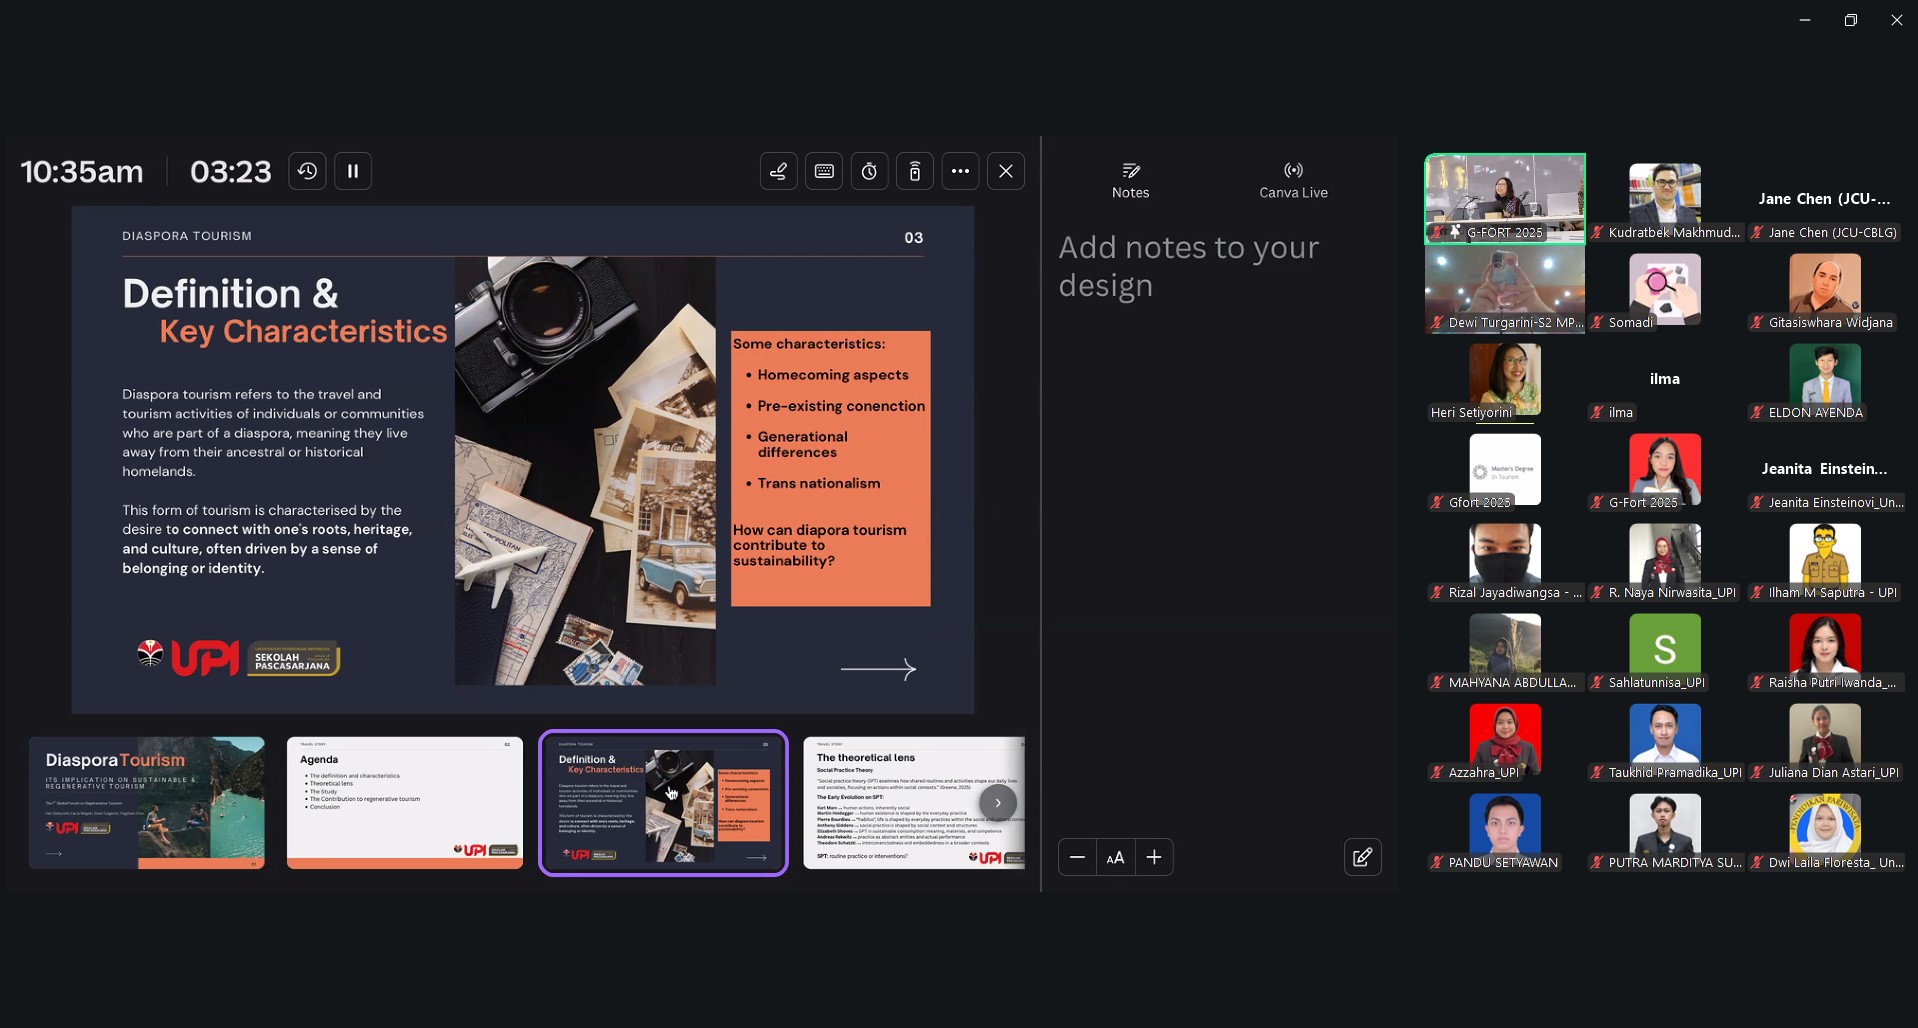Screen dimensions: 1918x1028
Task: Open the three-dot more options menu
Action: [960, 171]
